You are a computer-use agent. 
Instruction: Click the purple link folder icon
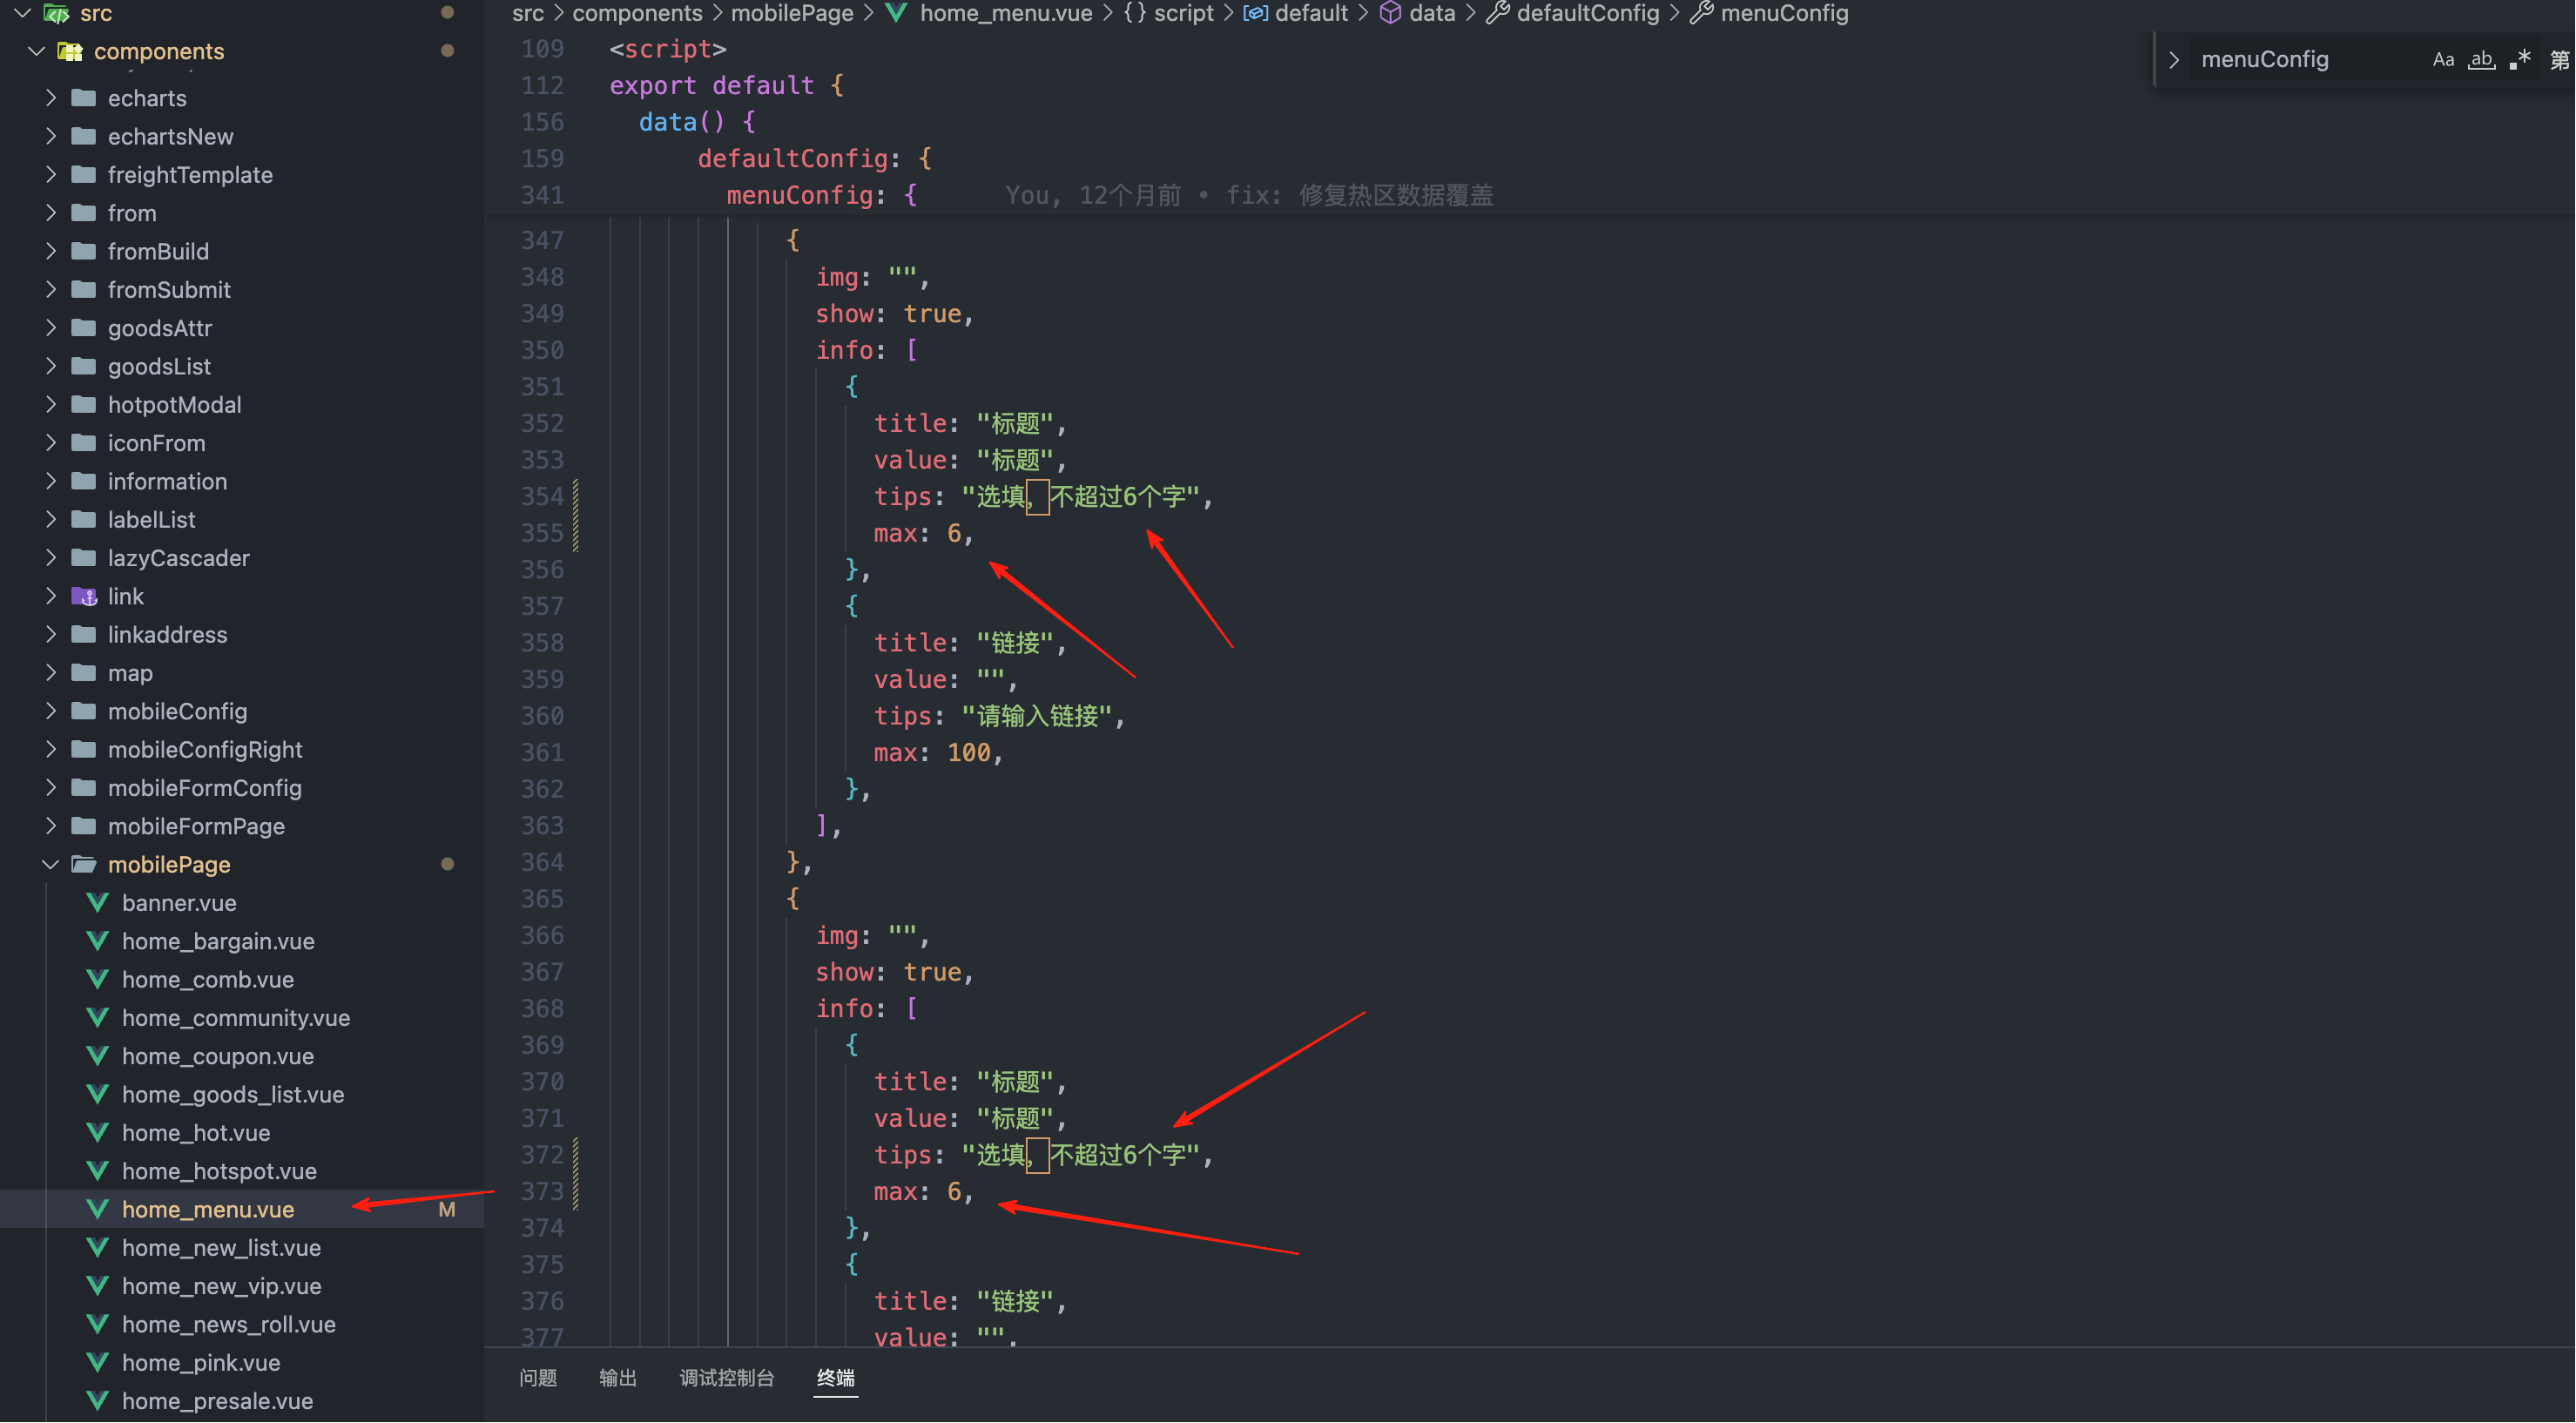point(84,596)
